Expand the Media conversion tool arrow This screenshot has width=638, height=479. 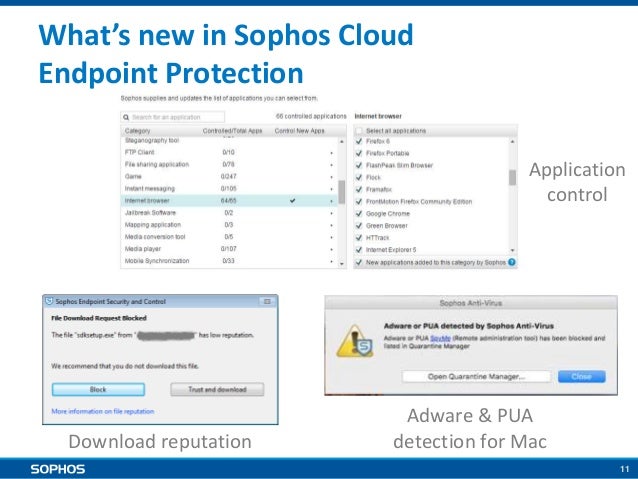coord(332,237)
